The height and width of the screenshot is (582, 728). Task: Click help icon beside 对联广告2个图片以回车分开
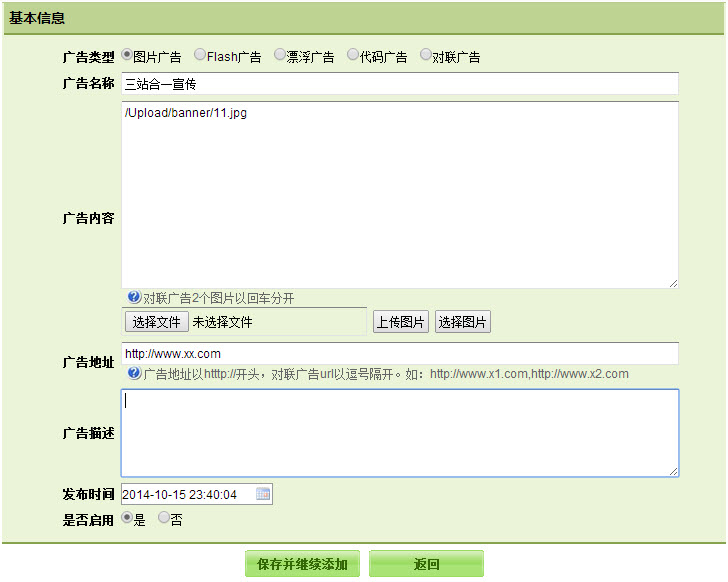(134, 297)
